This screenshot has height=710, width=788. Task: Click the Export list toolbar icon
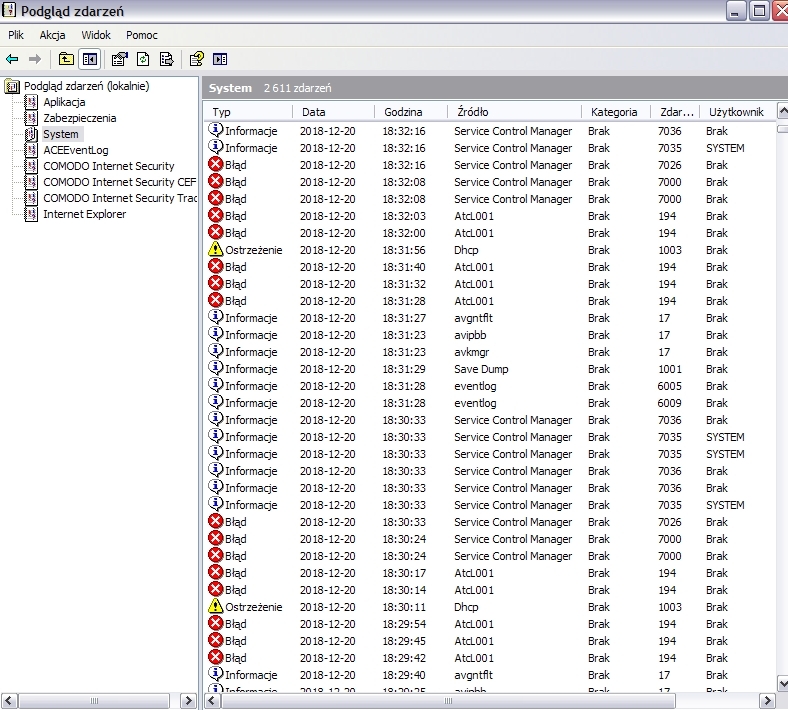click(x=166, y=59)
